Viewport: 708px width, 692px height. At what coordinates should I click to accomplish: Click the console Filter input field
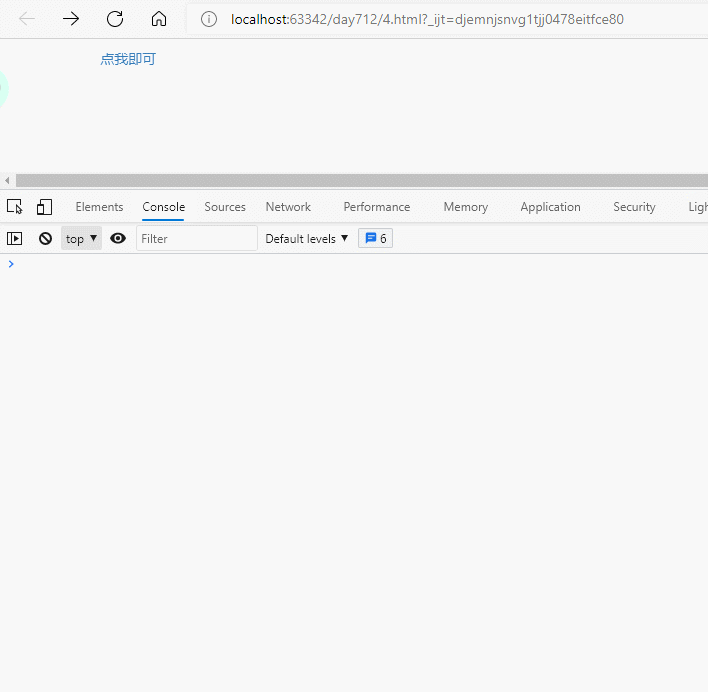coord(197,238)
